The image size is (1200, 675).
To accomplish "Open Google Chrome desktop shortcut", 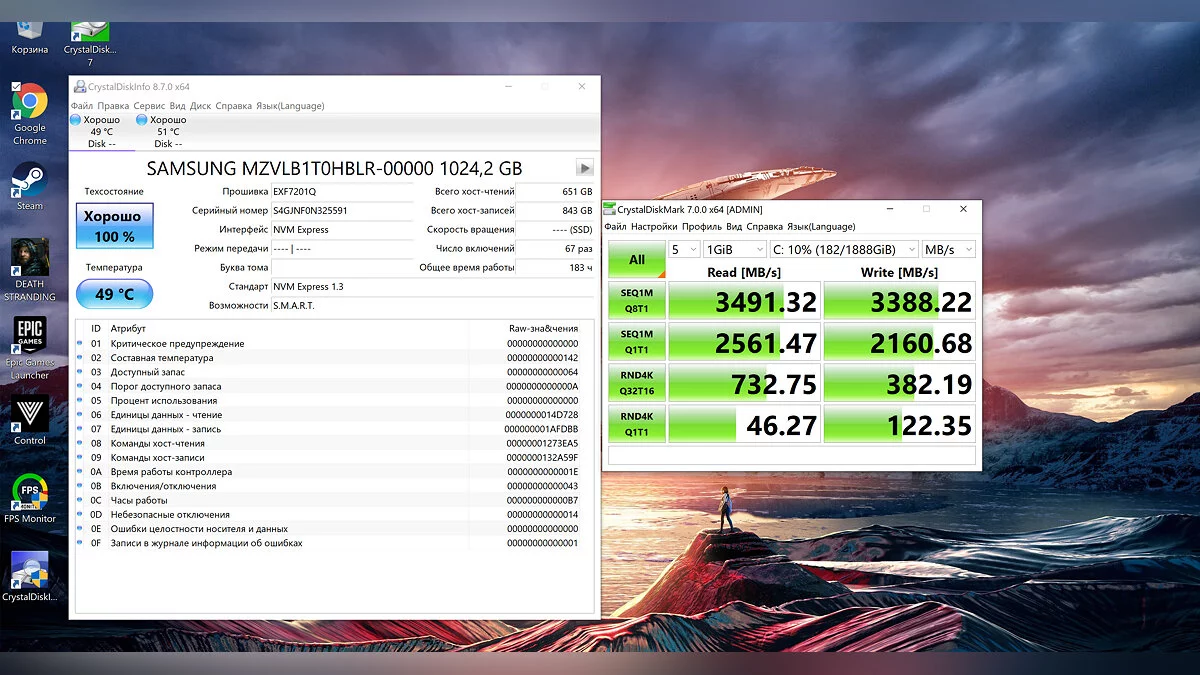I will point(29,104).
